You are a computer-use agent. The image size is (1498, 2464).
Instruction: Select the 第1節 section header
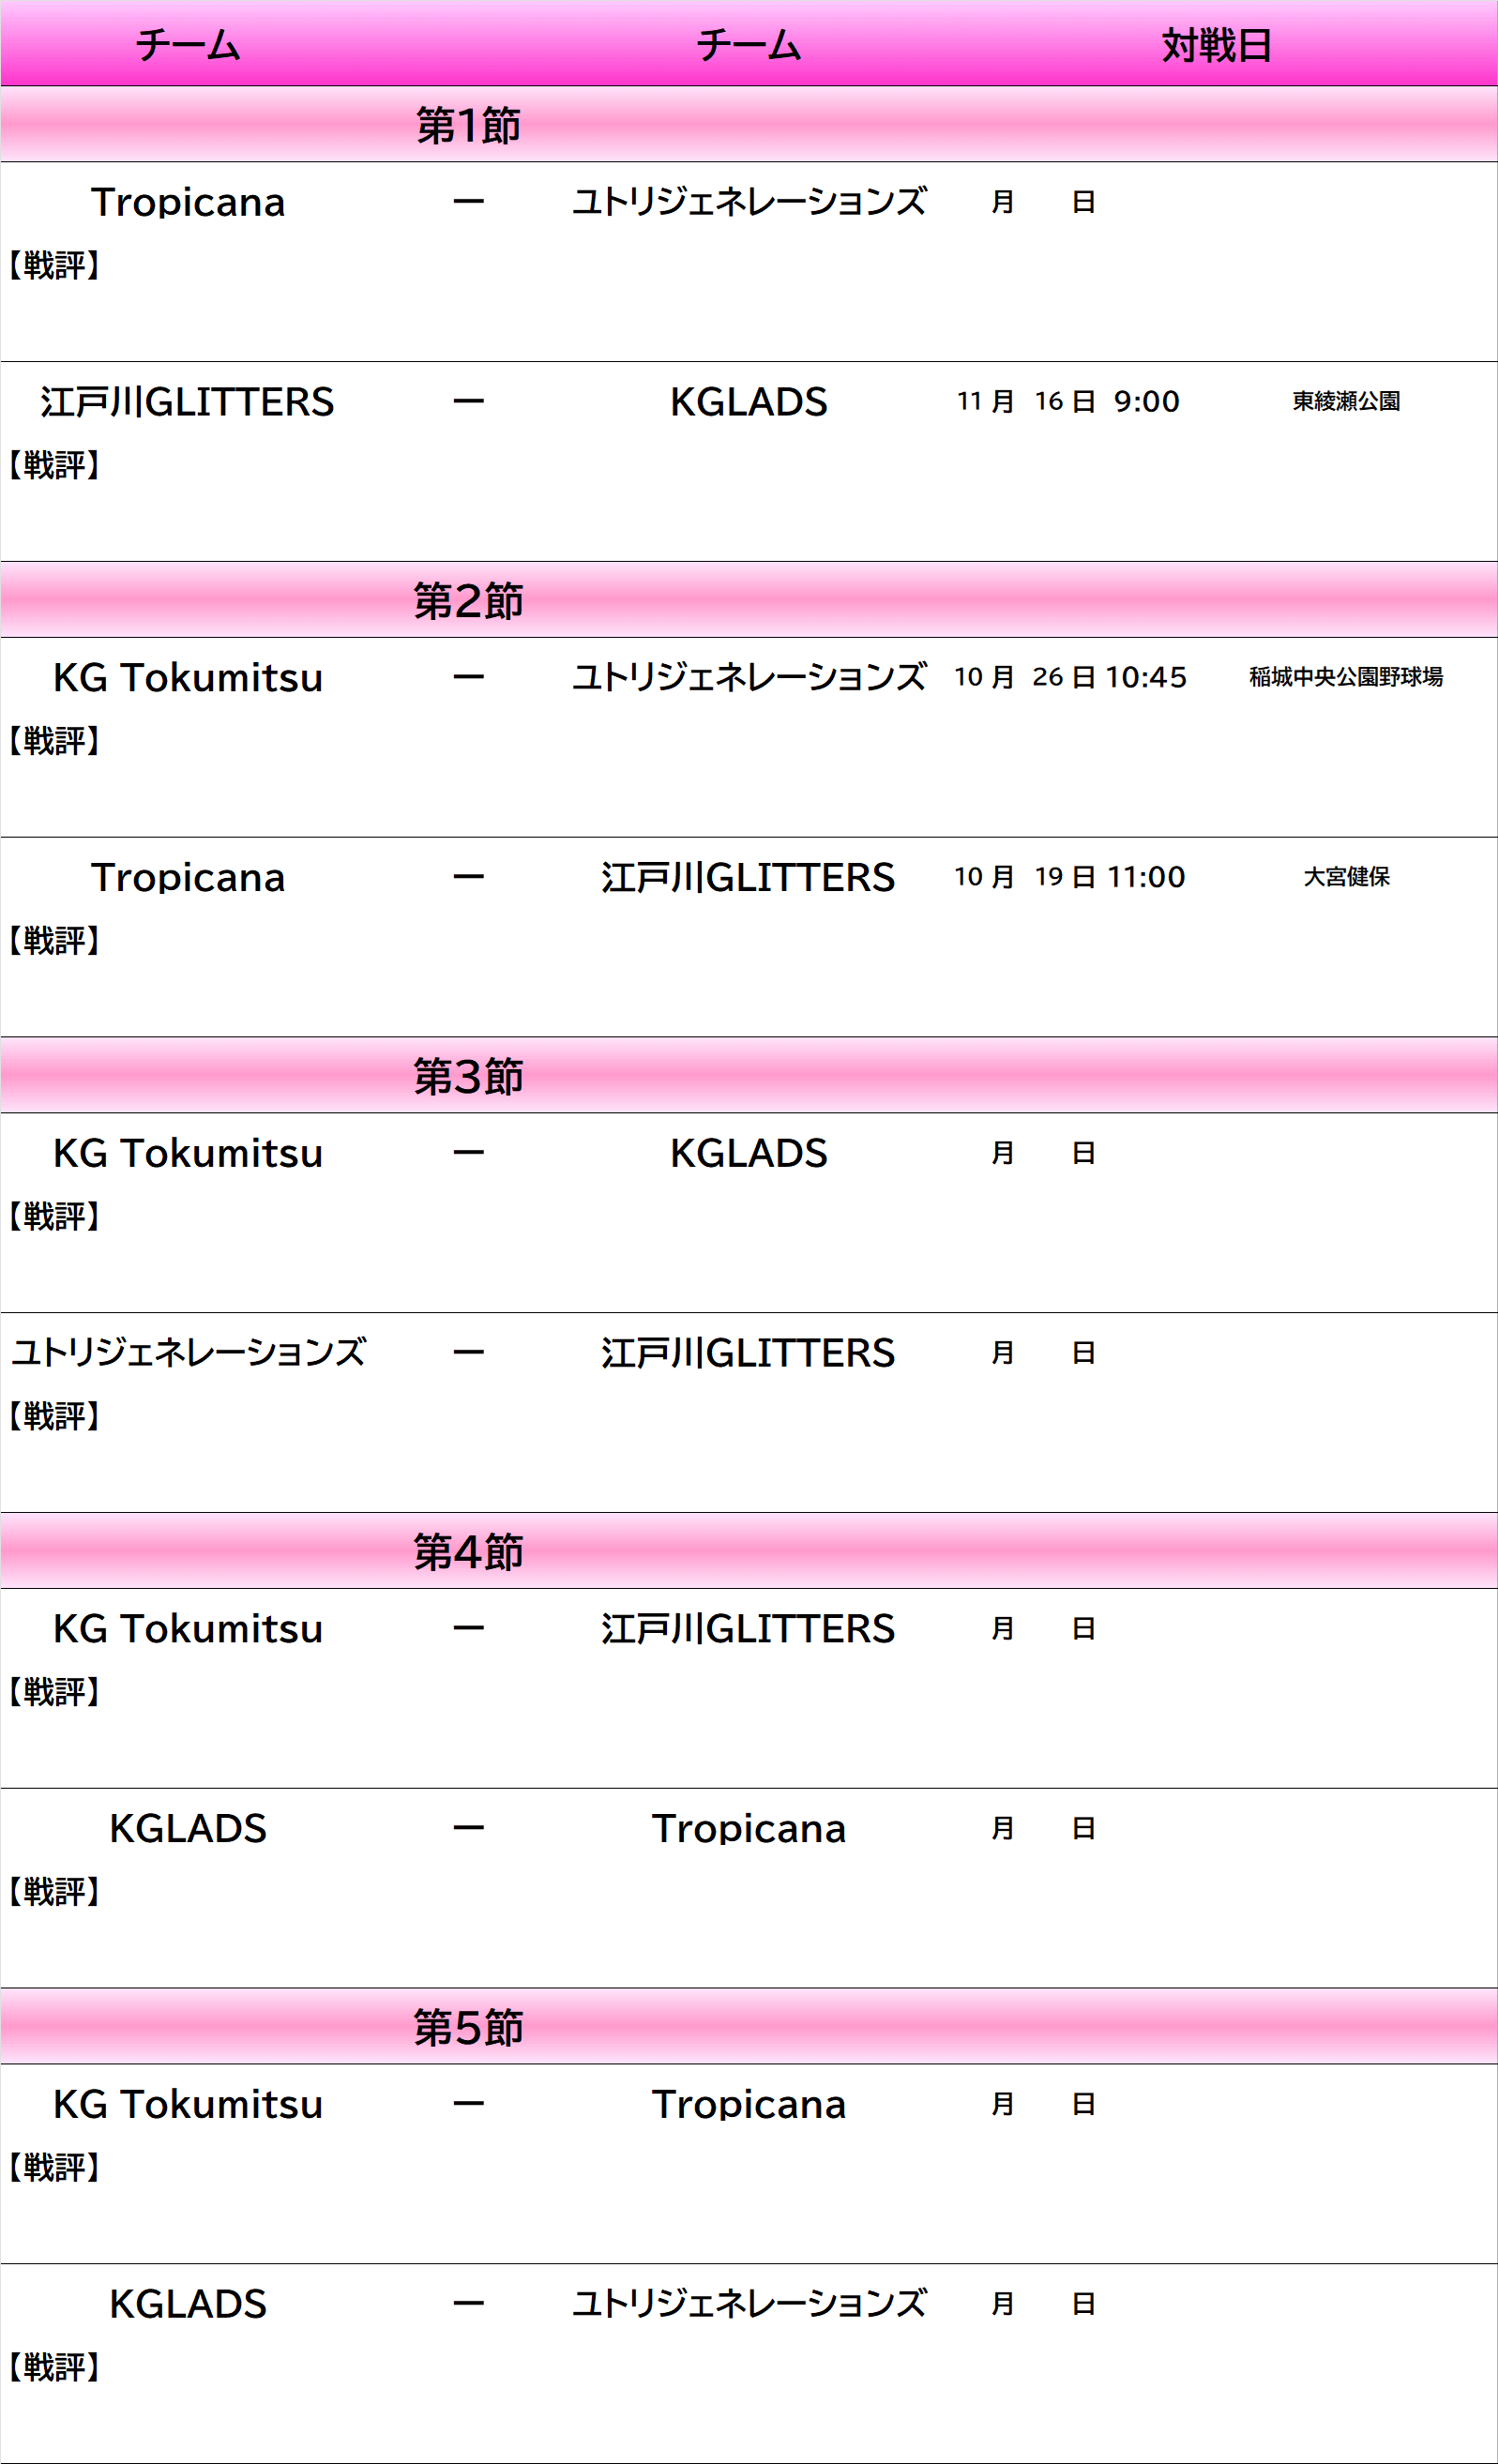pos(468,126)
